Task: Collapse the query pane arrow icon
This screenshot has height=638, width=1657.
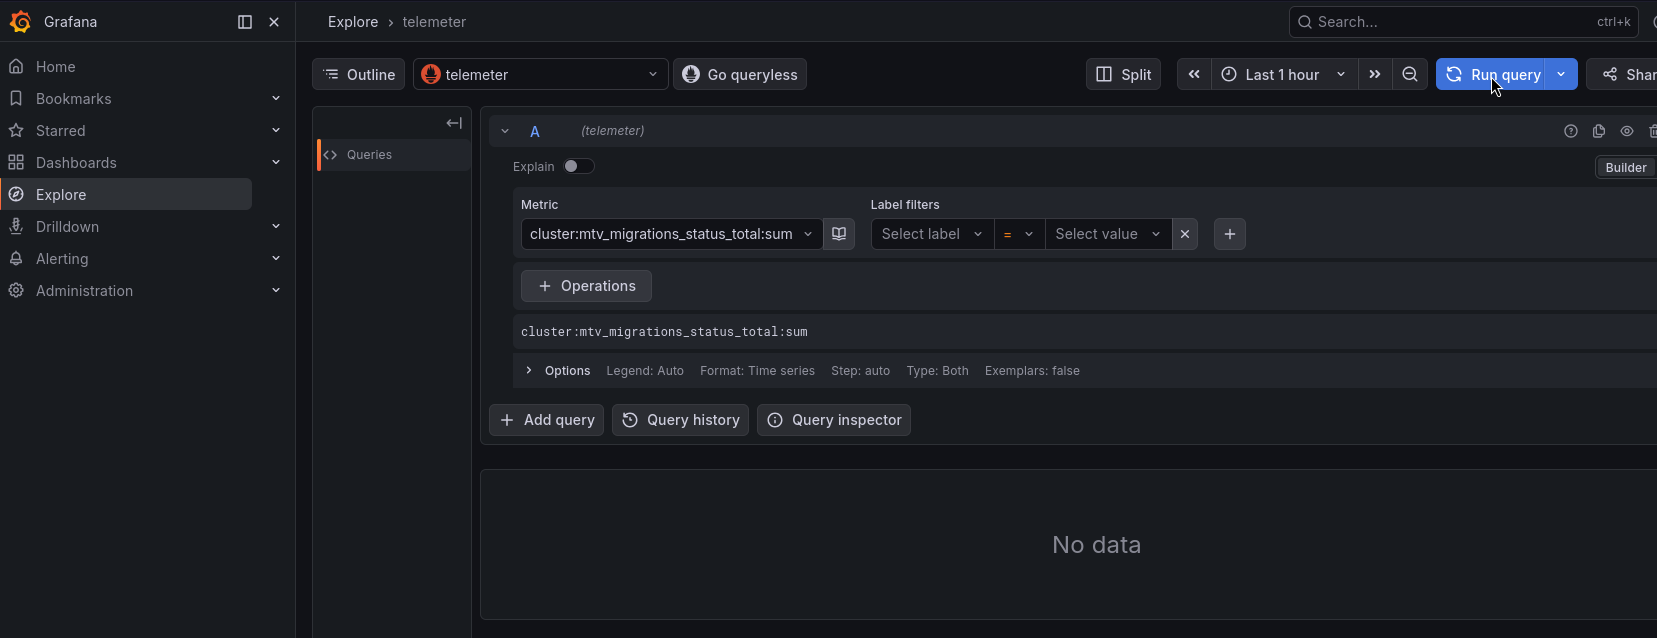Action: [454, 123]
